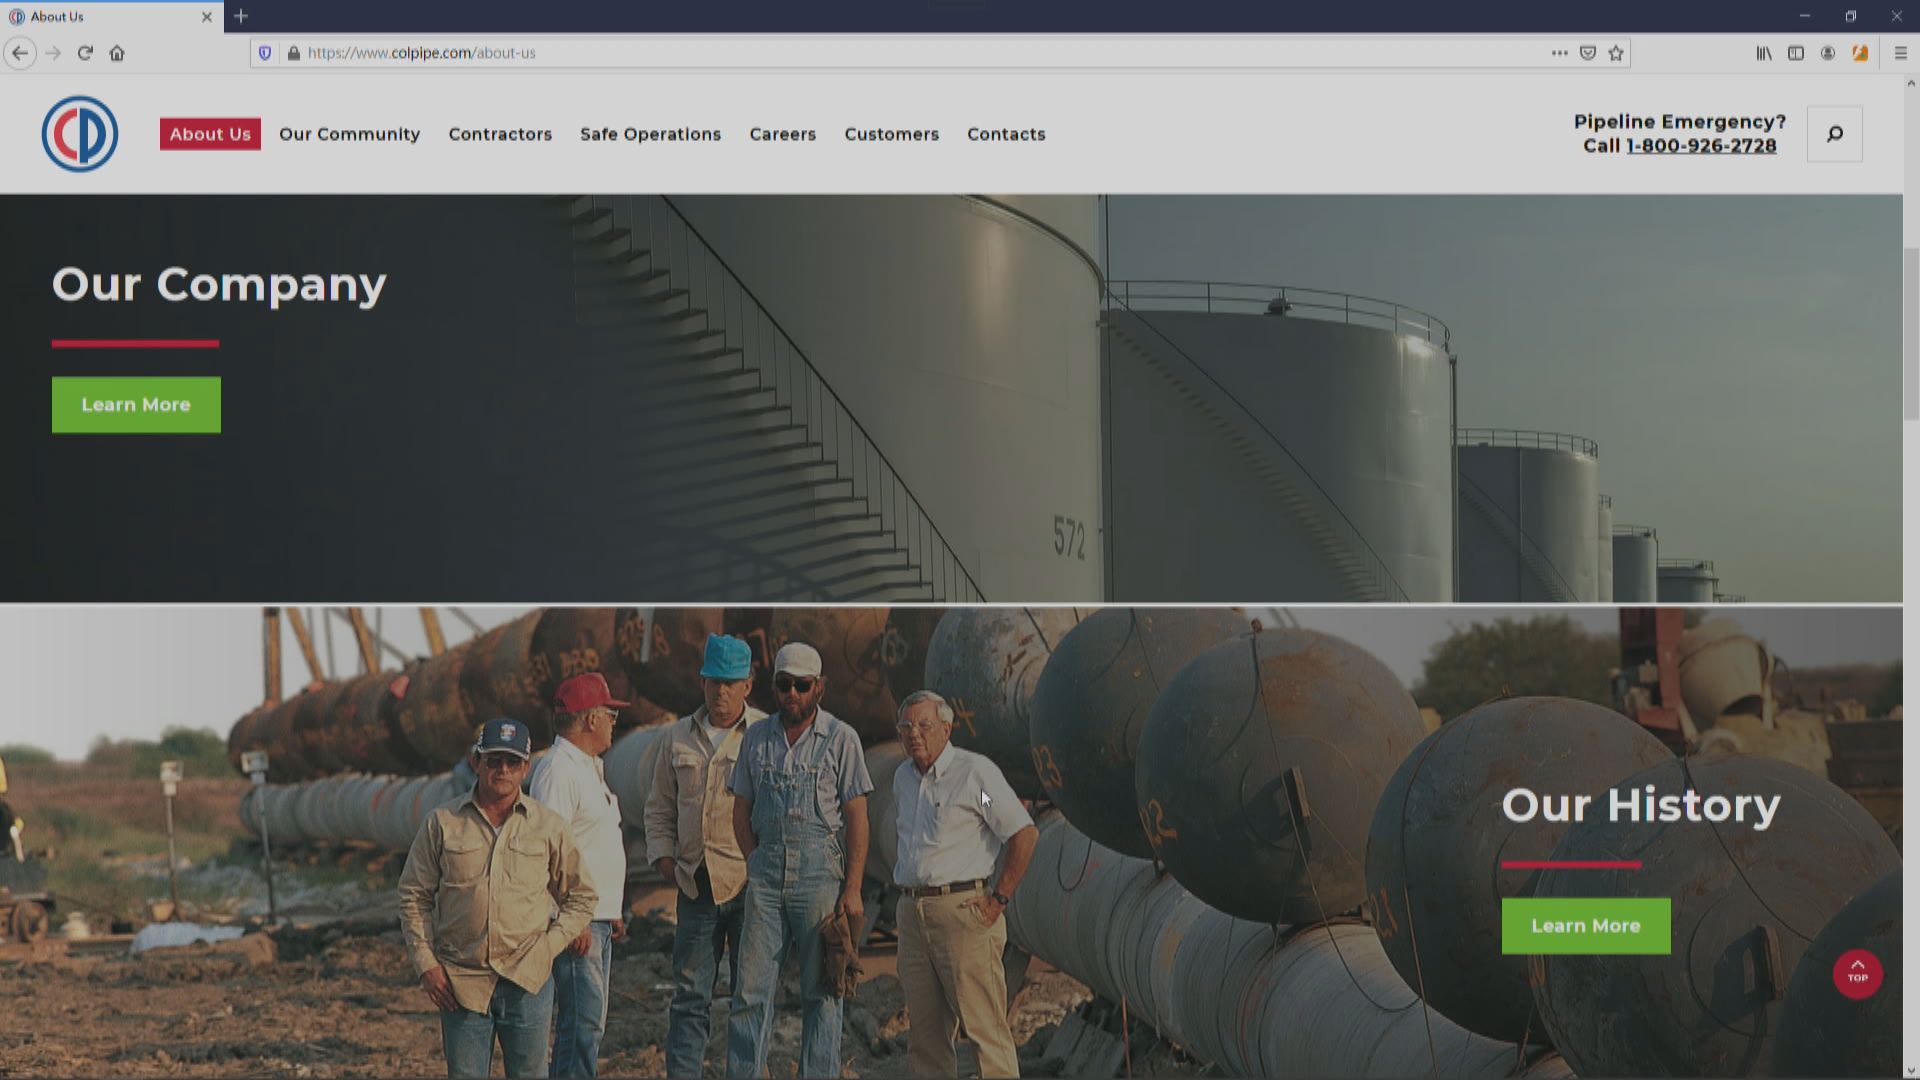Open a new browser tab
The height and width of the screenshot is (1080, 1920).
coord(241,16)
